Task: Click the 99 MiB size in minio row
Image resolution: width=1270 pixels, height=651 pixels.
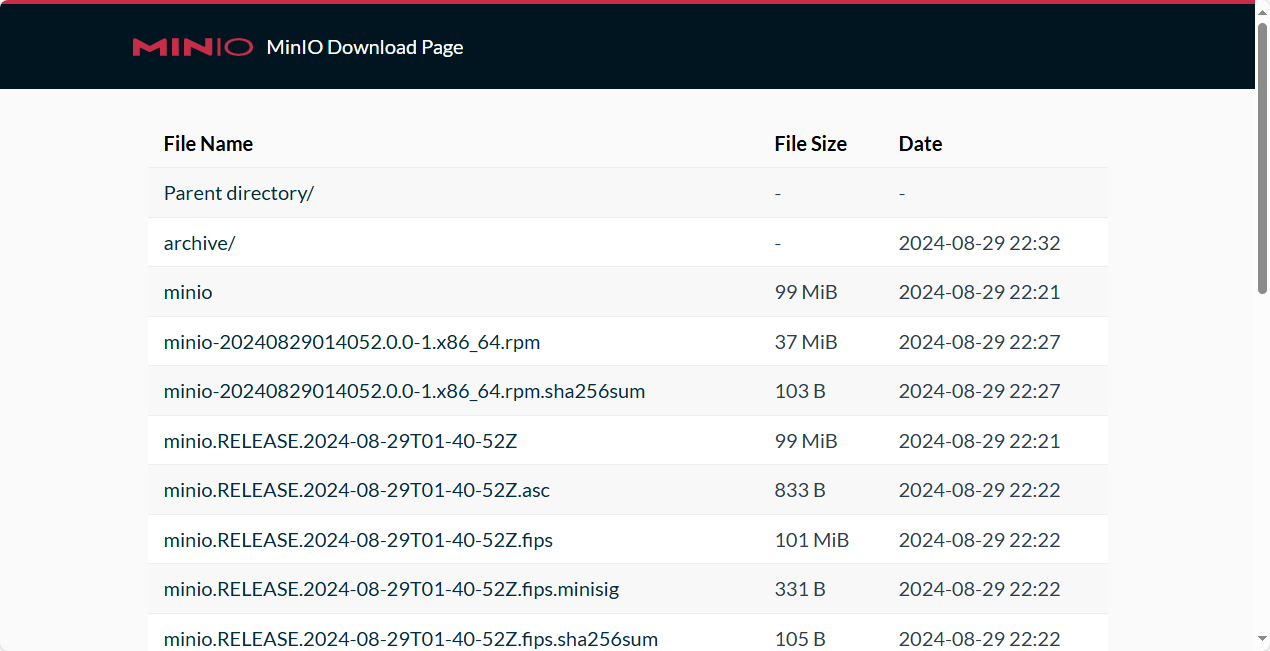Action: point(805,292)
